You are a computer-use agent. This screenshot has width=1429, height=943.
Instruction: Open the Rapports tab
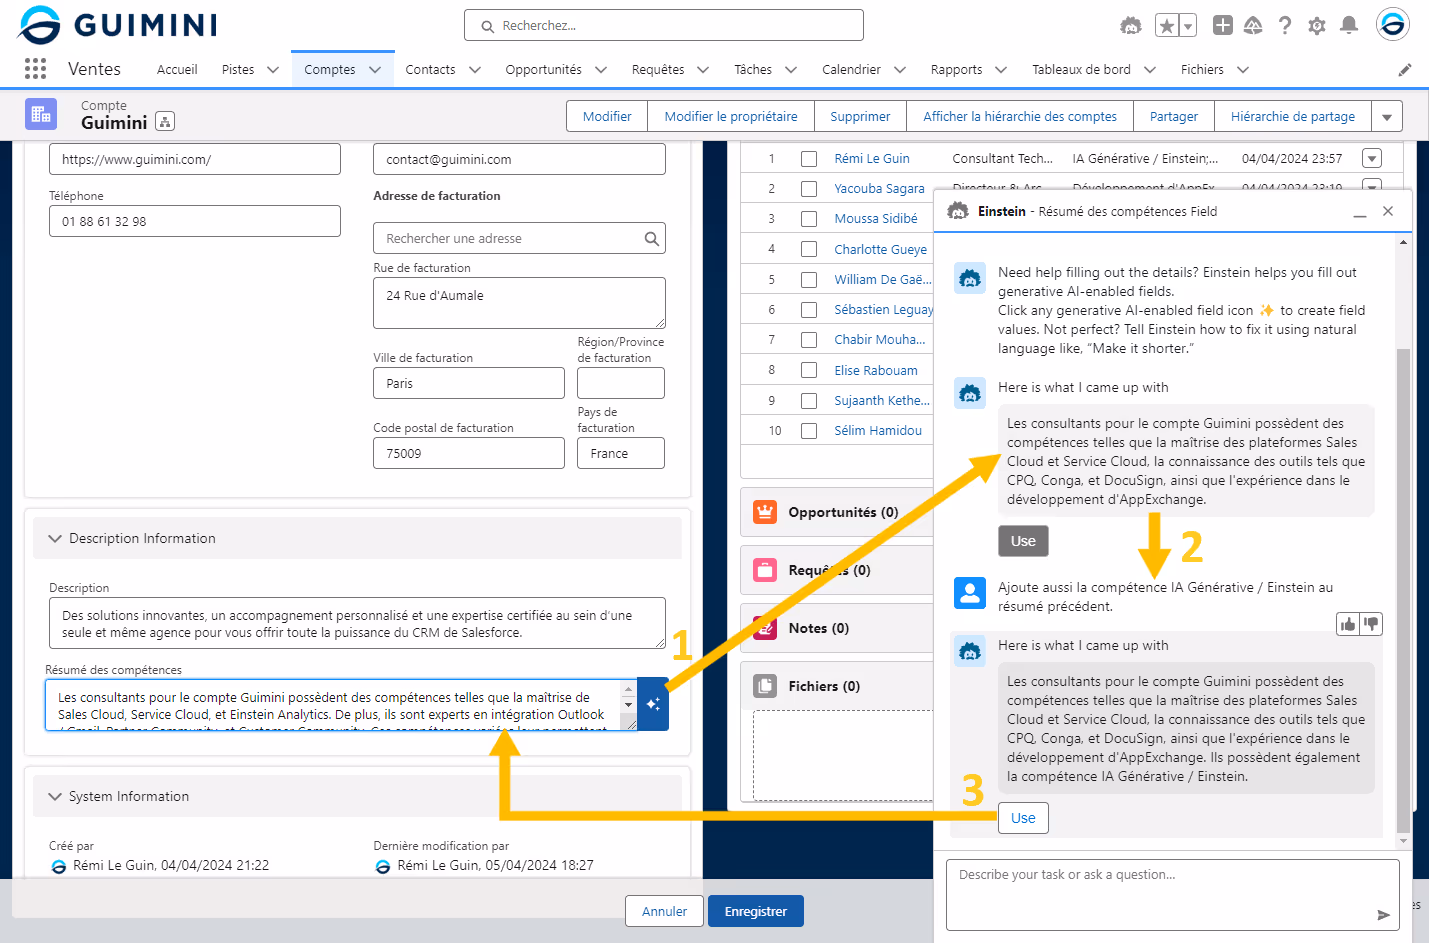[956, 70]
